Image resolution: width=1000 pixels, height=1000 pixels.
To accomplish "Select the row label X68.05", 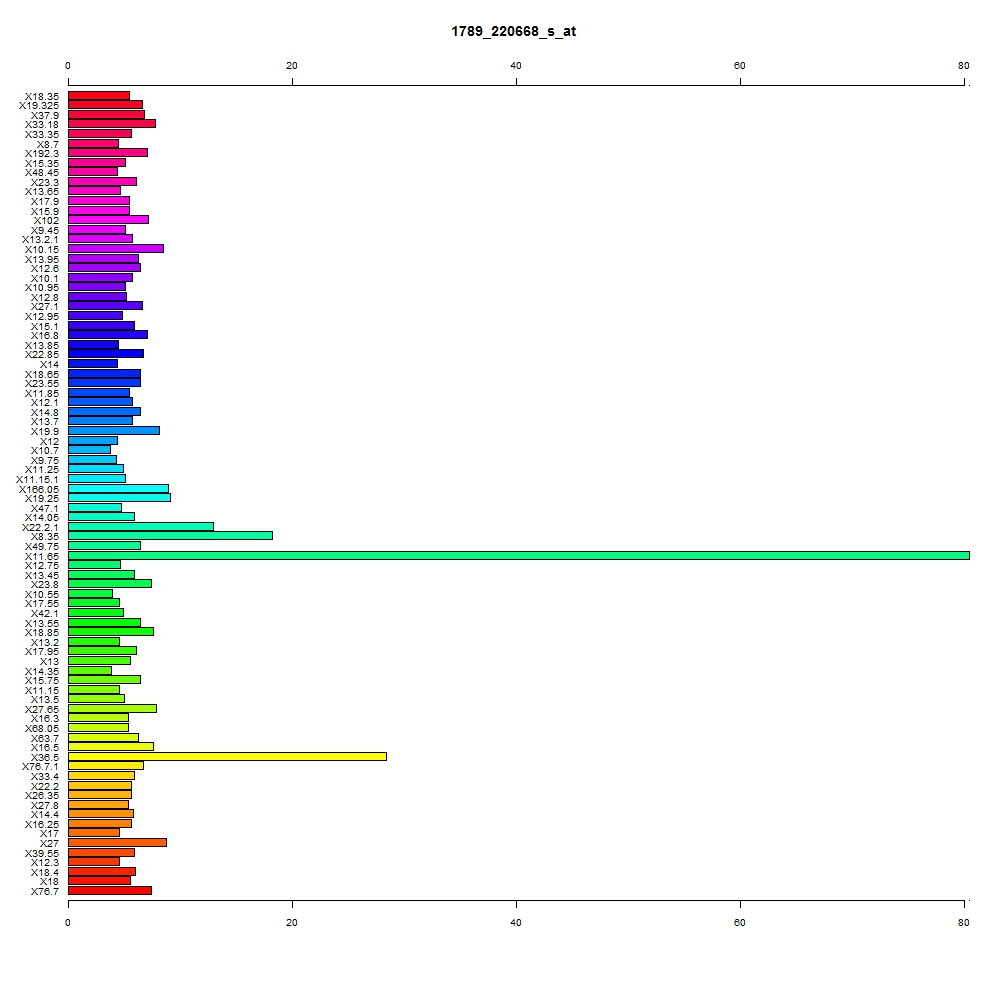I will (x=42, y=728).
